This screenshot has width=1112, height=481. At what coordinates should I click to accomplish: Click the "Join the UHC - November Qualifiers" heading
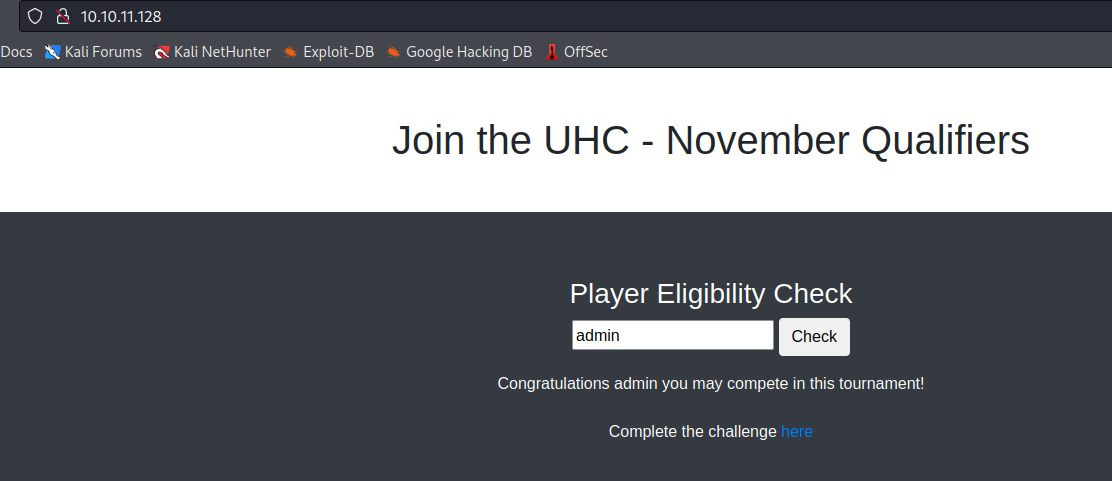711,140
